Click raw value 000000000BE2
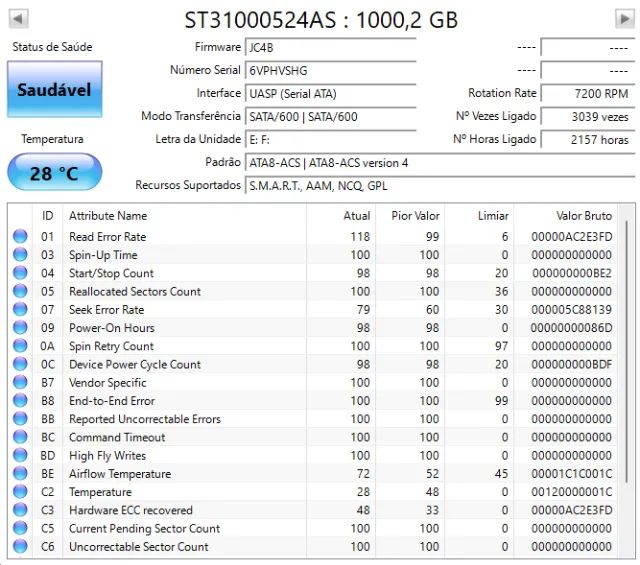The height and width of the screenshot is (565, 640). pos(572,273)
